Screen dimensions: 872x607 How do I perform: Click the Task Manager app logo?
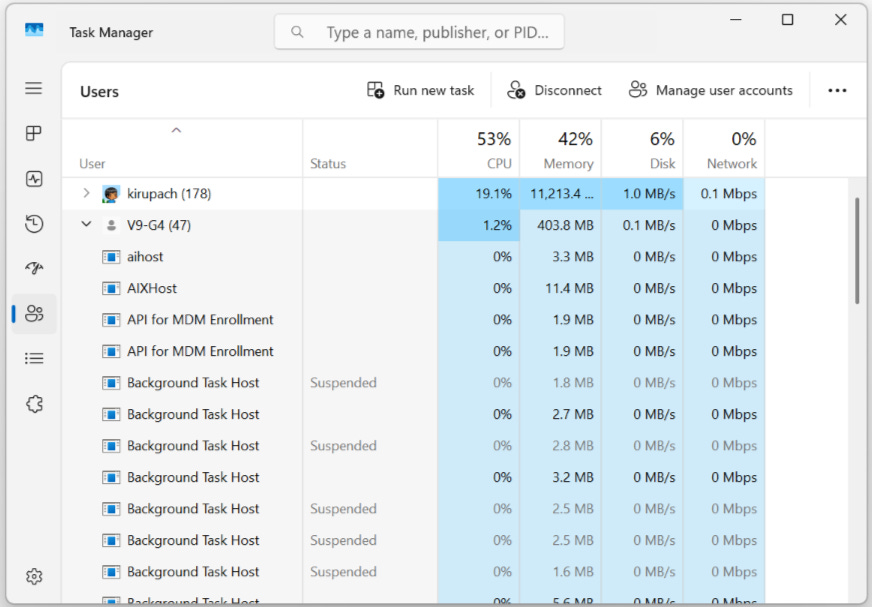pyautogui.click(x=34, y=29)
